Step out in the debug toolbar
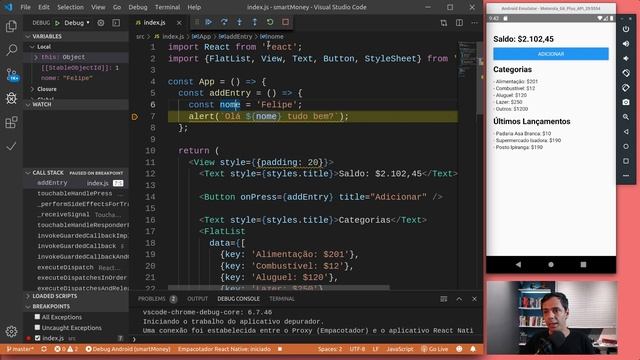Image resolution: width=640 pixels, height=360 pixels. click(x=255, y=22)
